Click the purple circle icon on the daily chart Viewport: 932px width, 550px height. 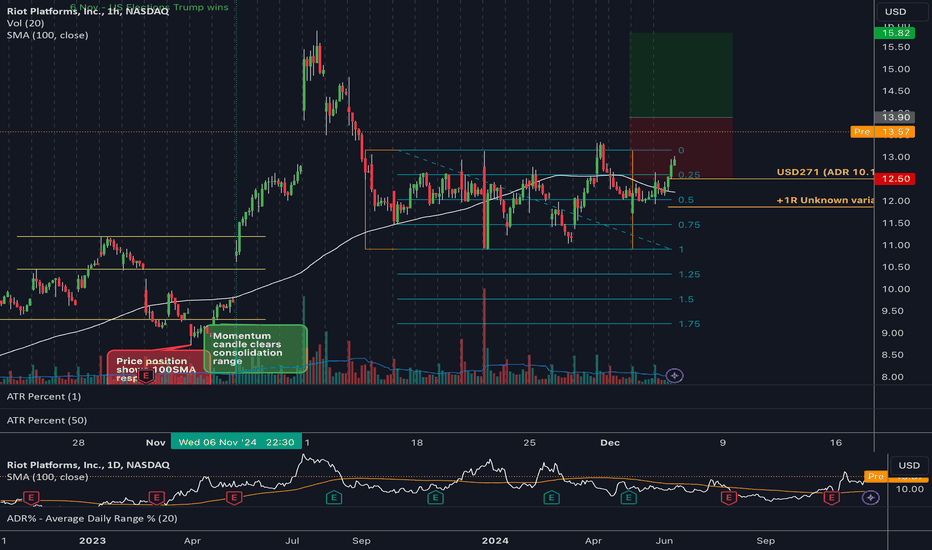871,497
